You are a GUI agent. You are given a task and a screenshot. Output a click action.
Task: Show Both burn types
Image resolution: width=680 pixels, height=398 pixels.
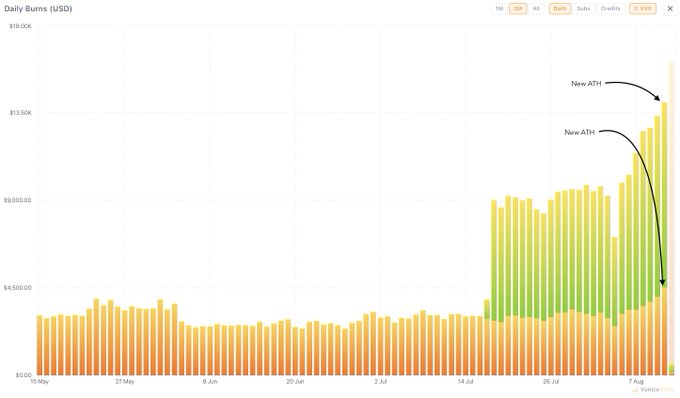click(x=560, y=9)
